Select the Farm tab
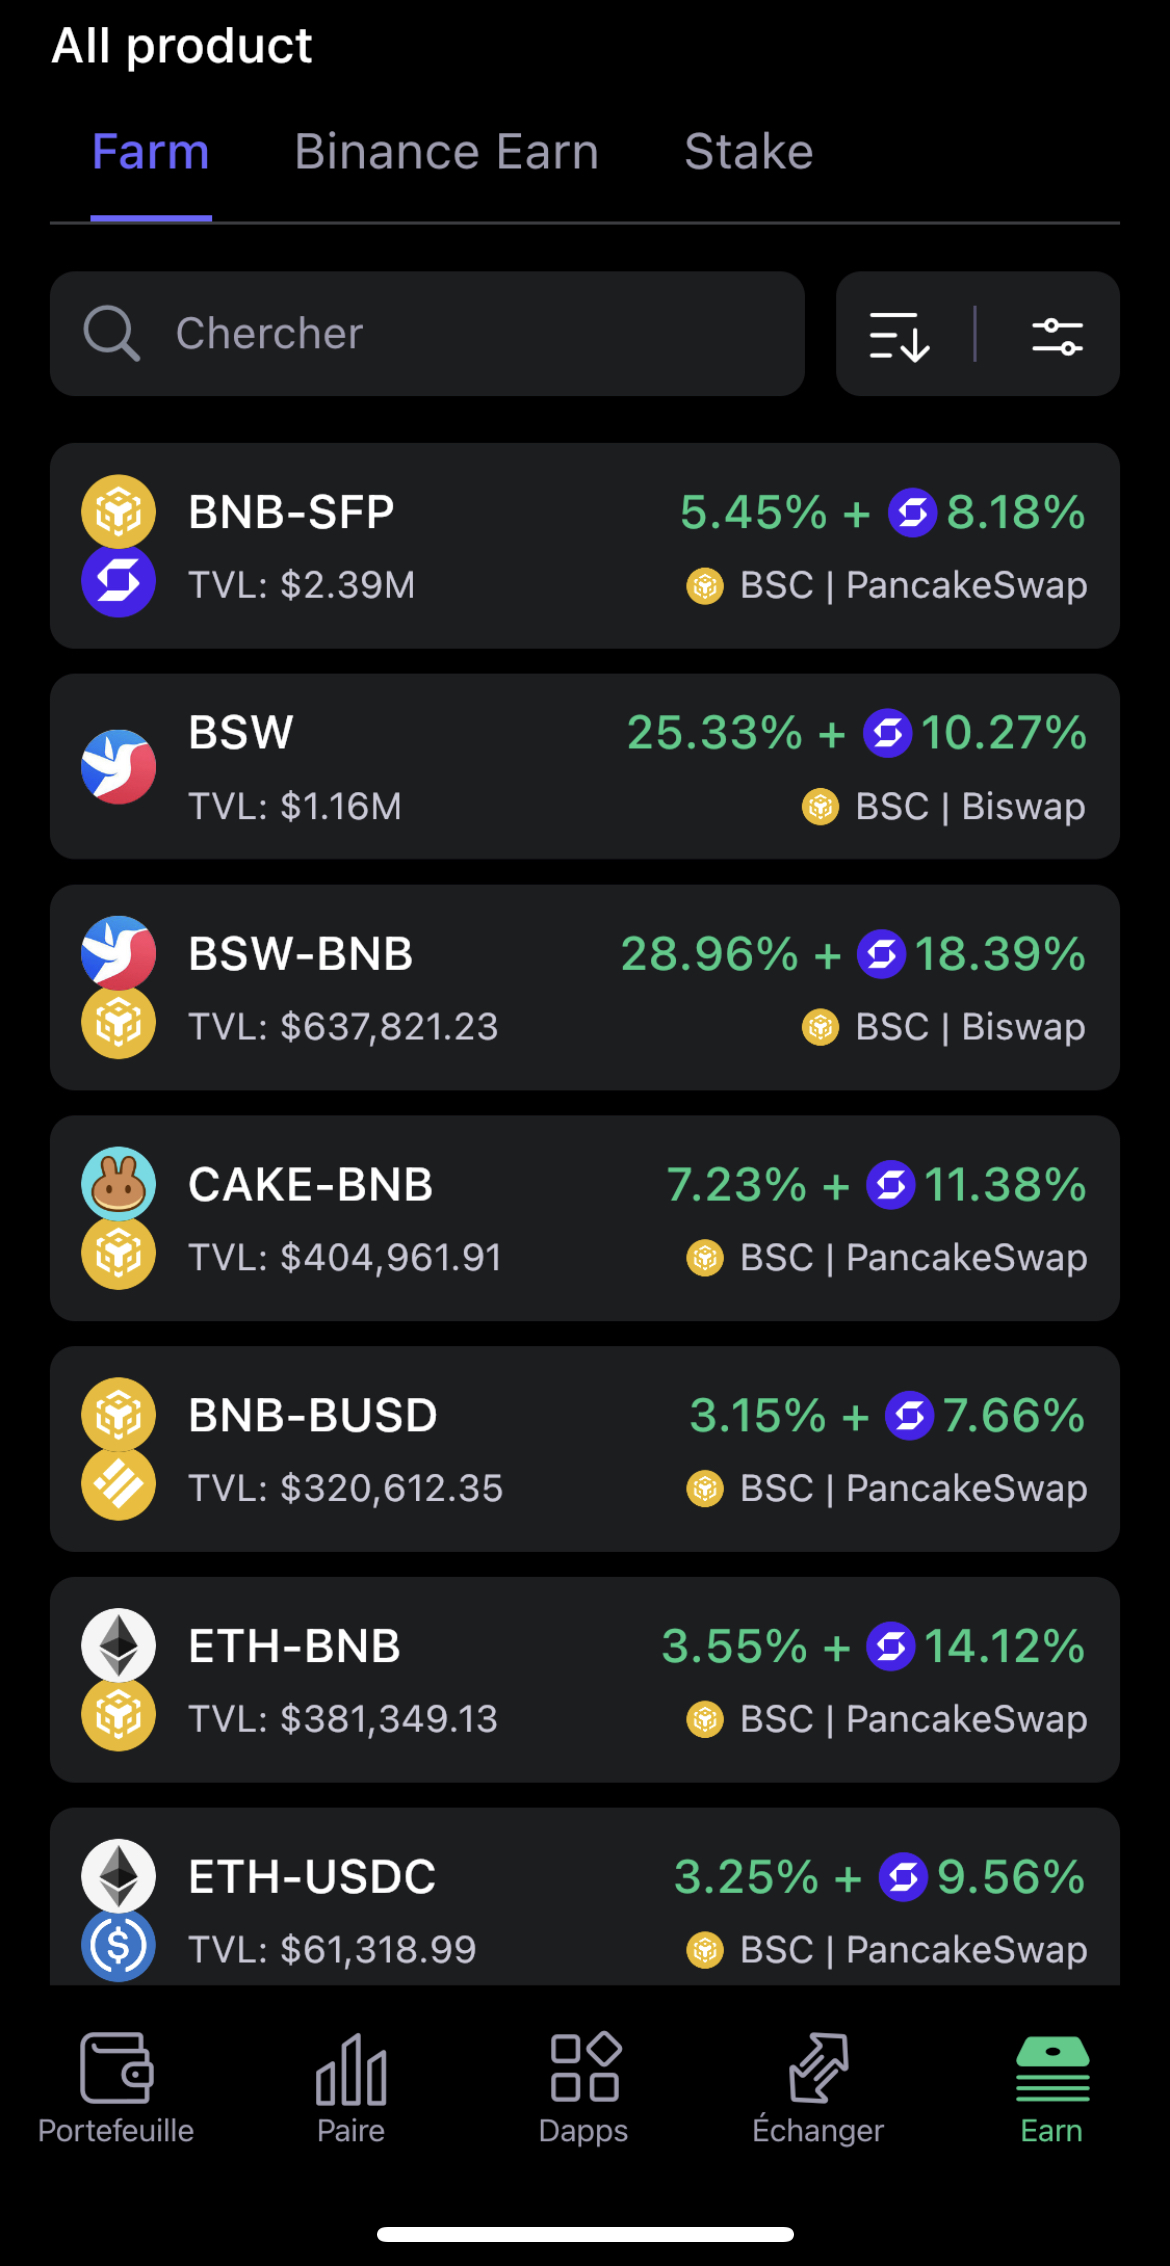This screenshot has width=1170, height=2266. tap(151, 152)
